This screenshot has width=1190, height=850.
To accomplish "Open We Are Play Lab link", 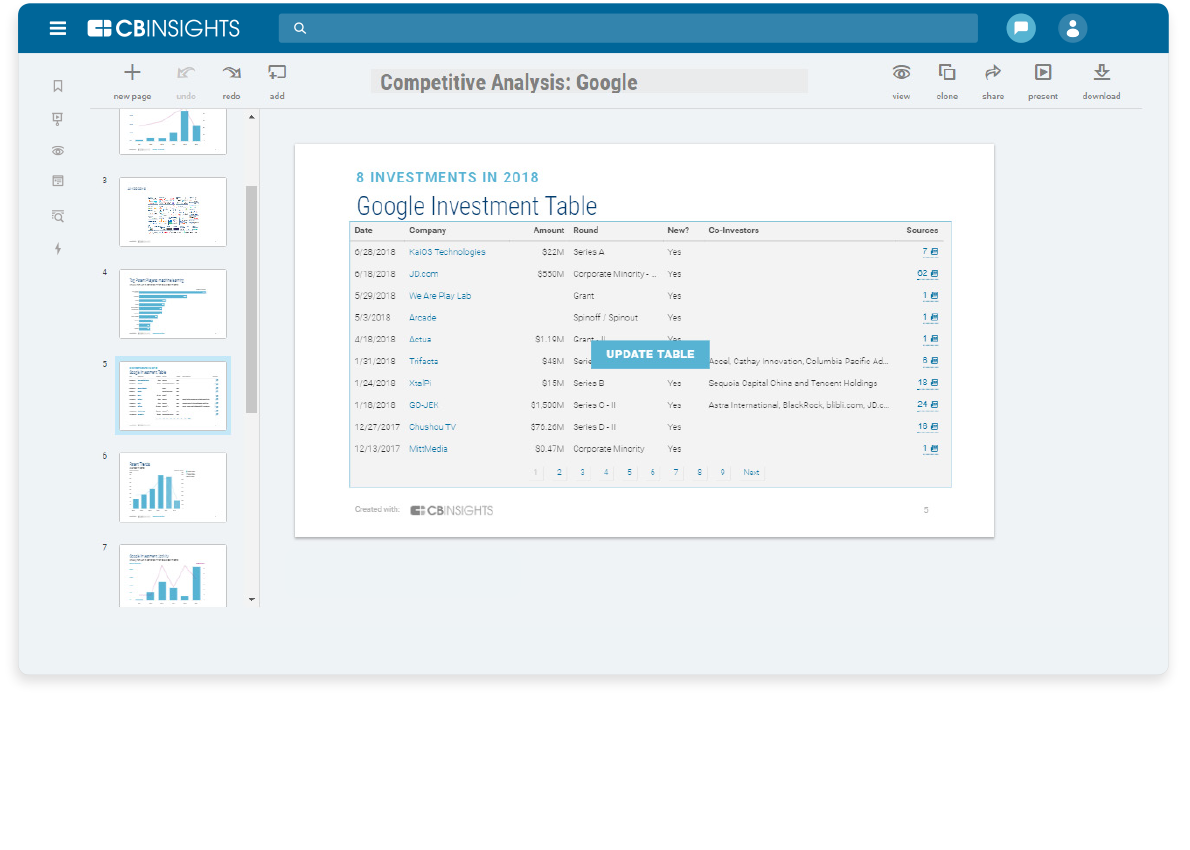I will pyautogui.click(x=440, y=296).
